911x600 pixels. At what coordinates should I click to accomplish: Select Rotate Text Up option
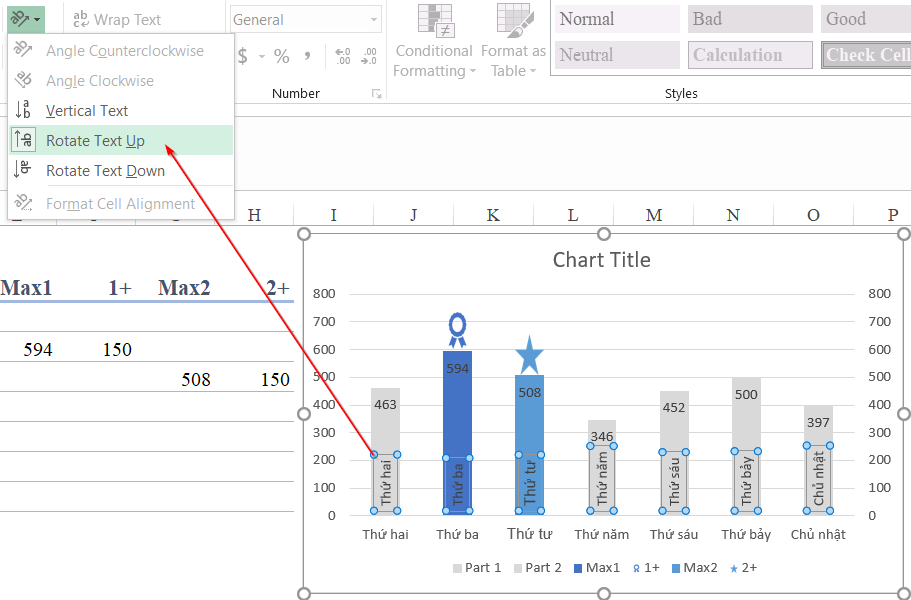95,141
